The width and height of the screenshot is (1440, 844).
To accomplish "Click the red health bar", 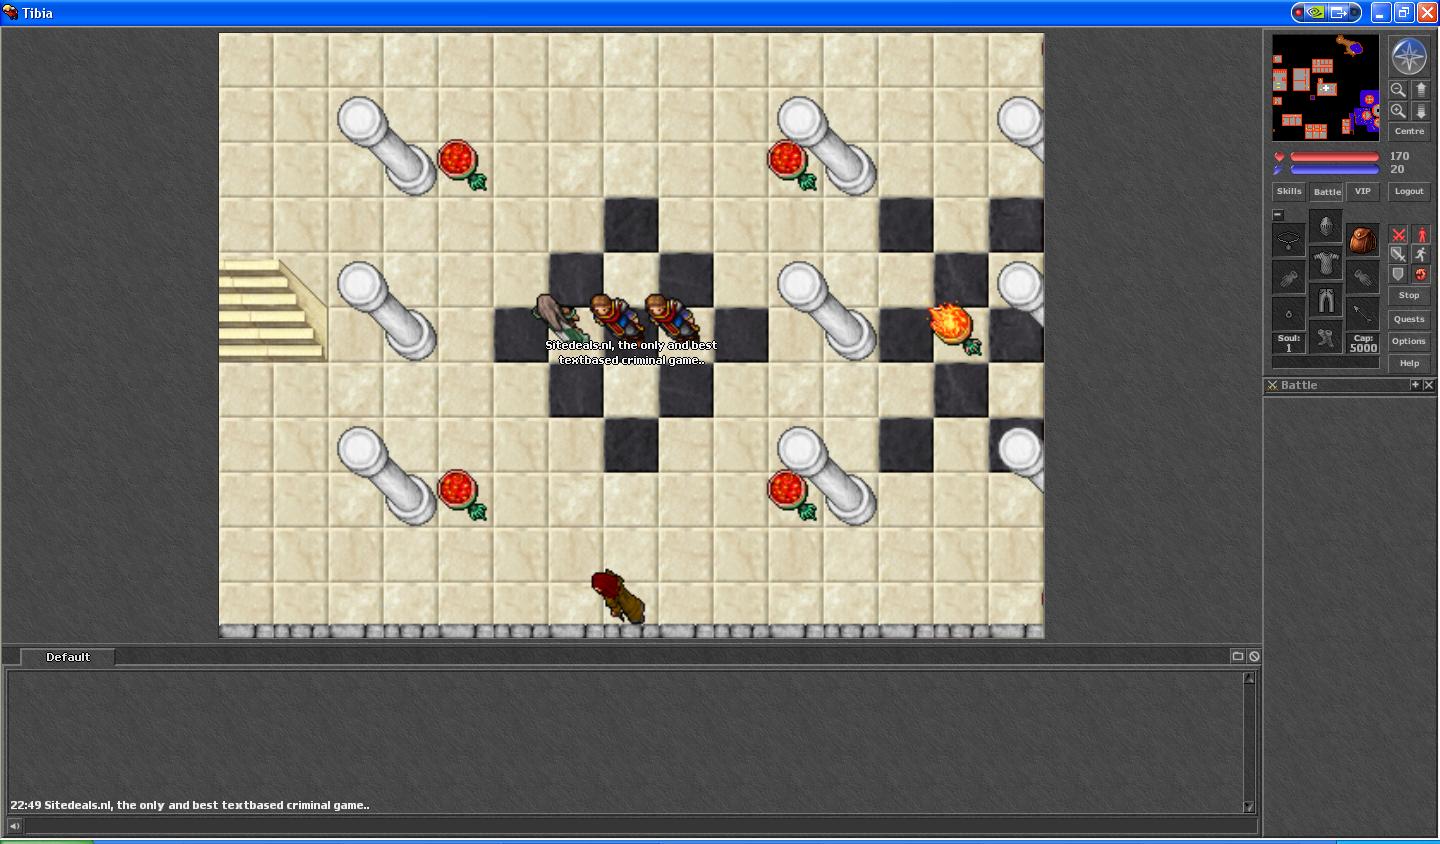I will coord(1335,157).
